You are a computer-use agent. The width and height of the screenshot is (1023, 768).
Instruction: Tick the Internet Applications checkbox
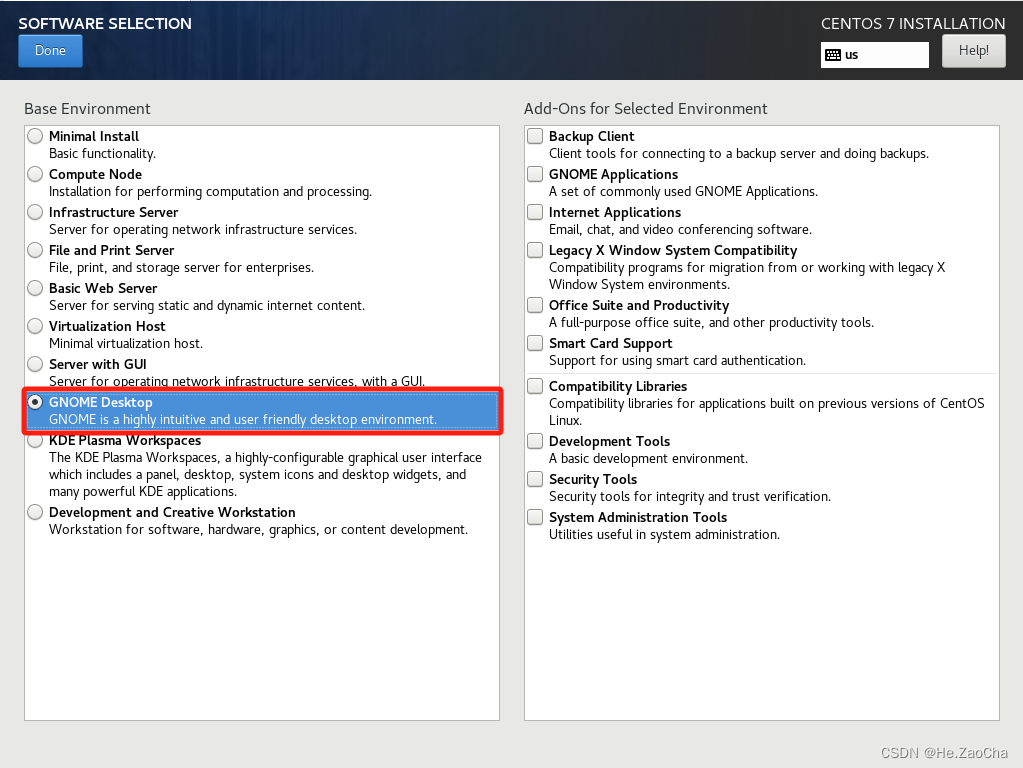[535, 211]
